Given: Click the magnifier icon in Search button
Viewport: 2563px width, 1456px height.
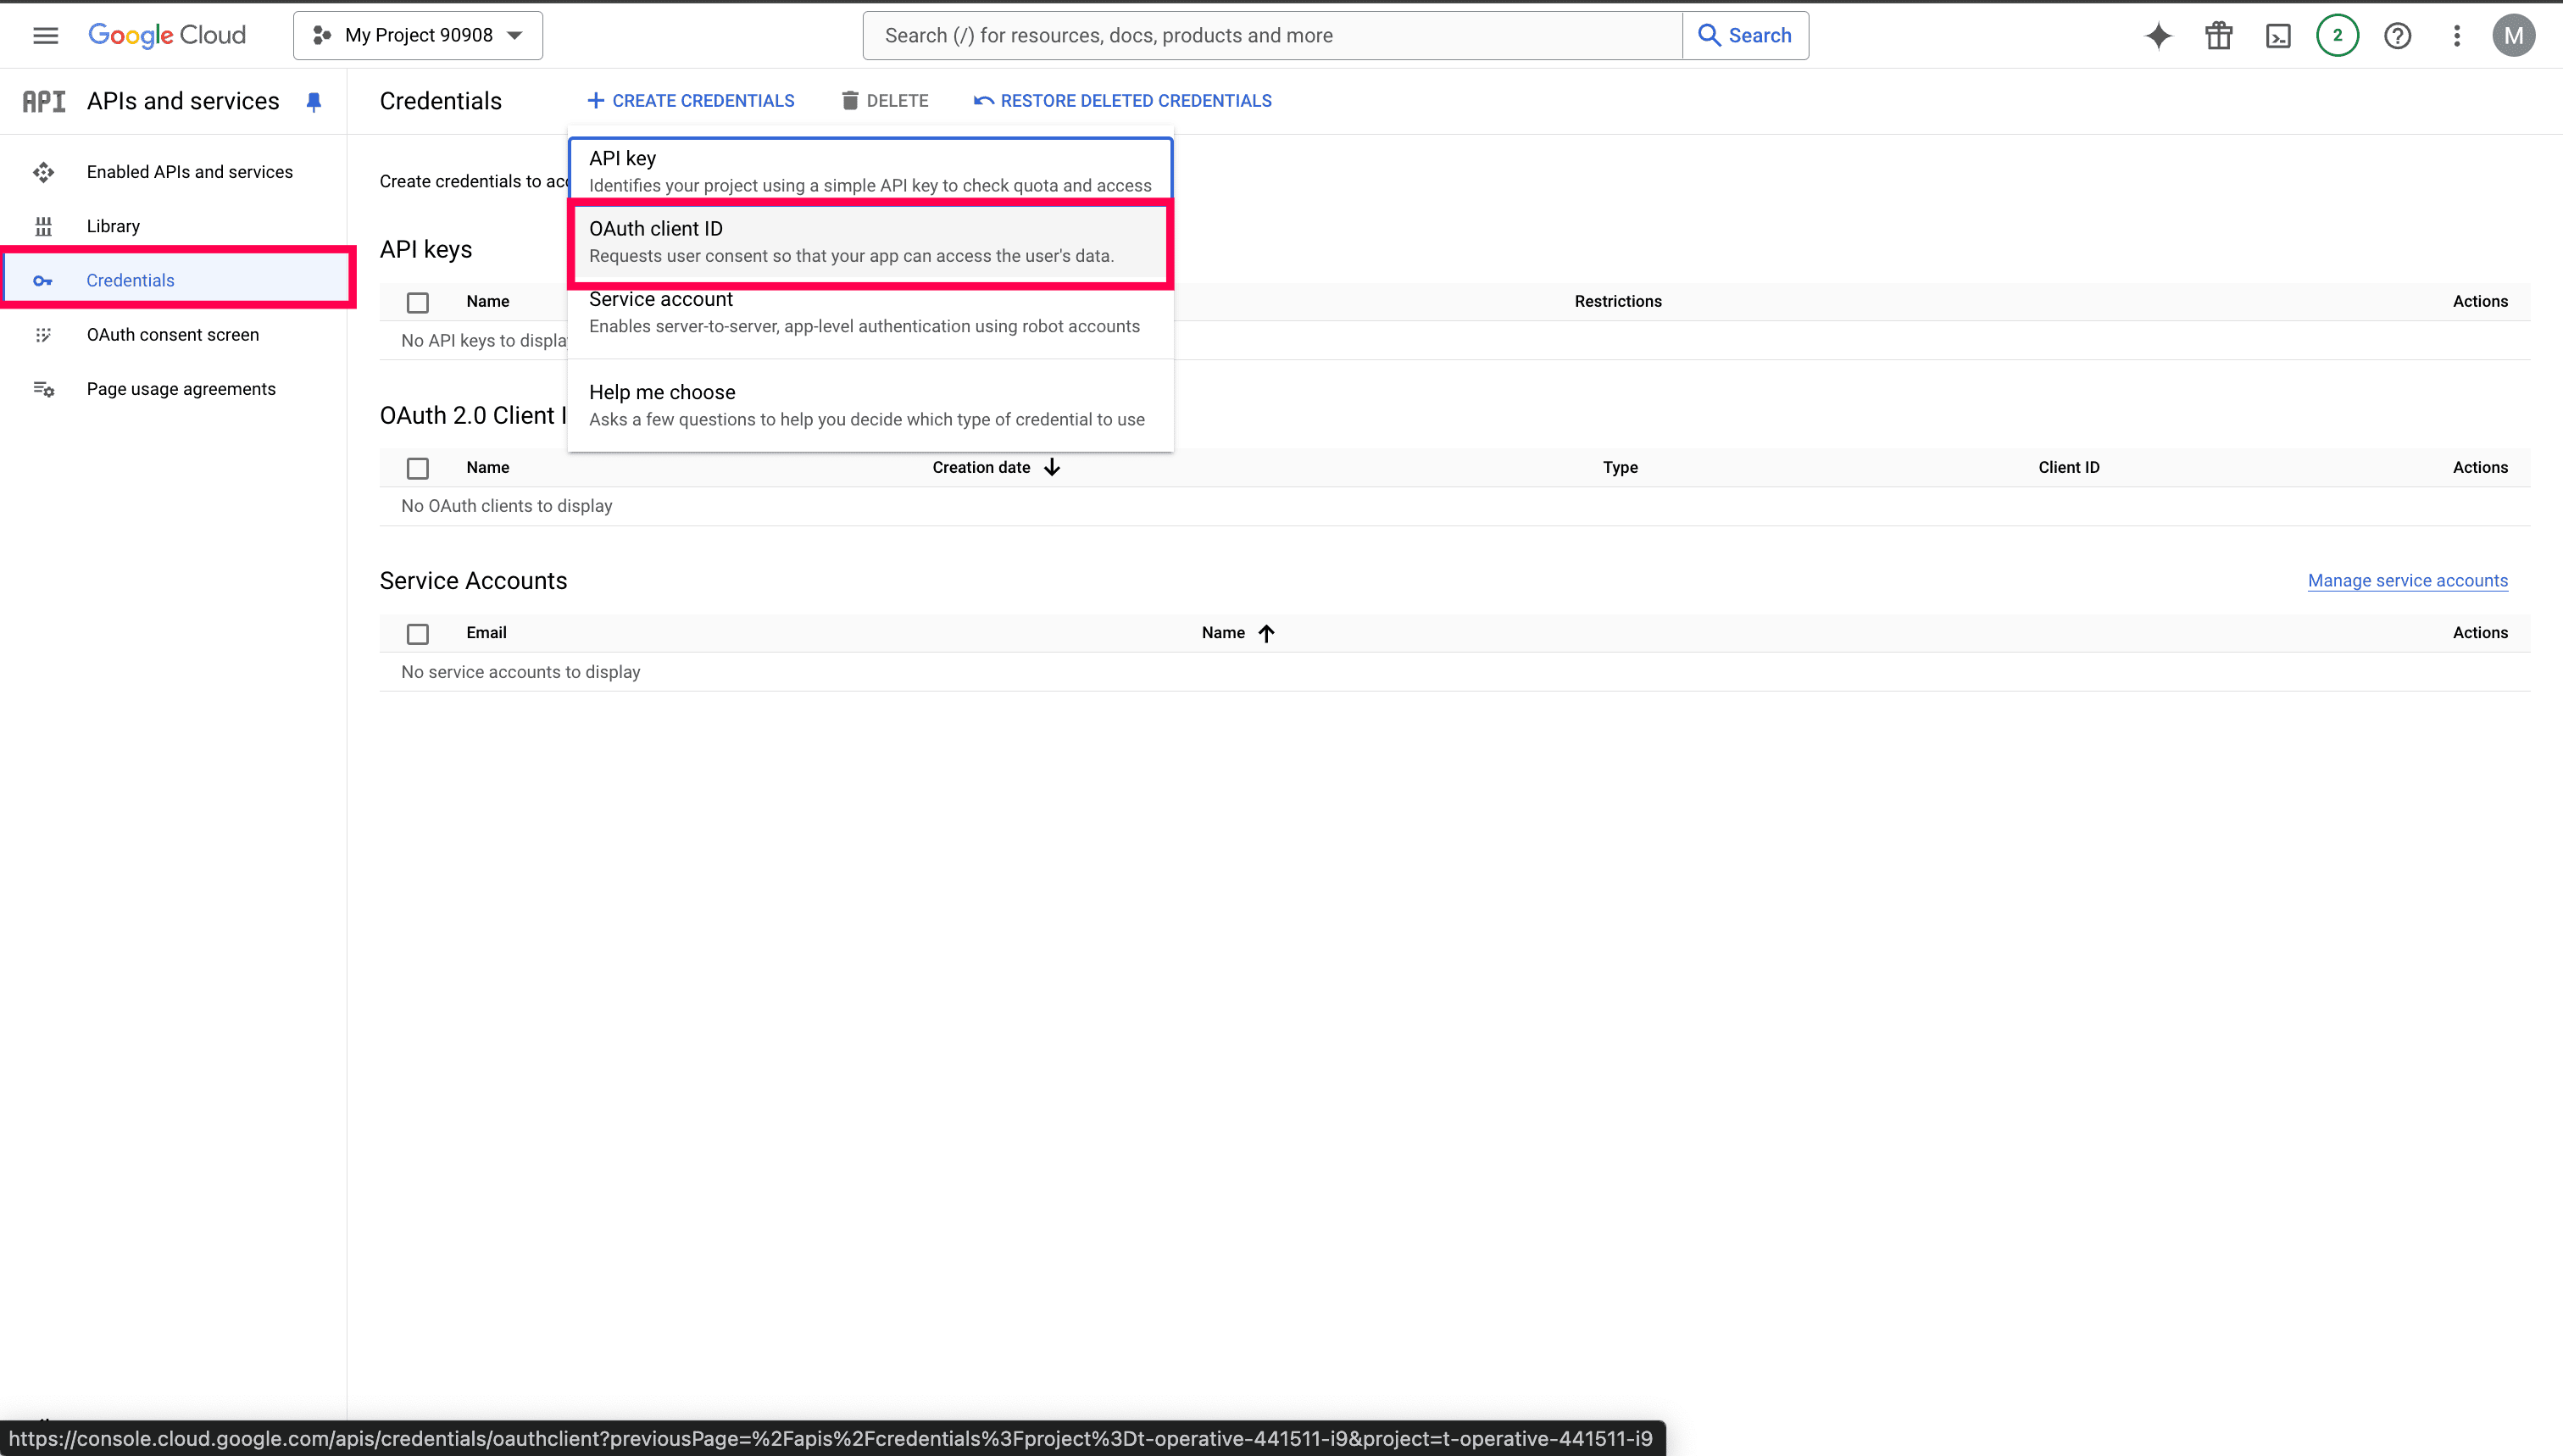Looking at the screenshot, I should [1709, 36].
